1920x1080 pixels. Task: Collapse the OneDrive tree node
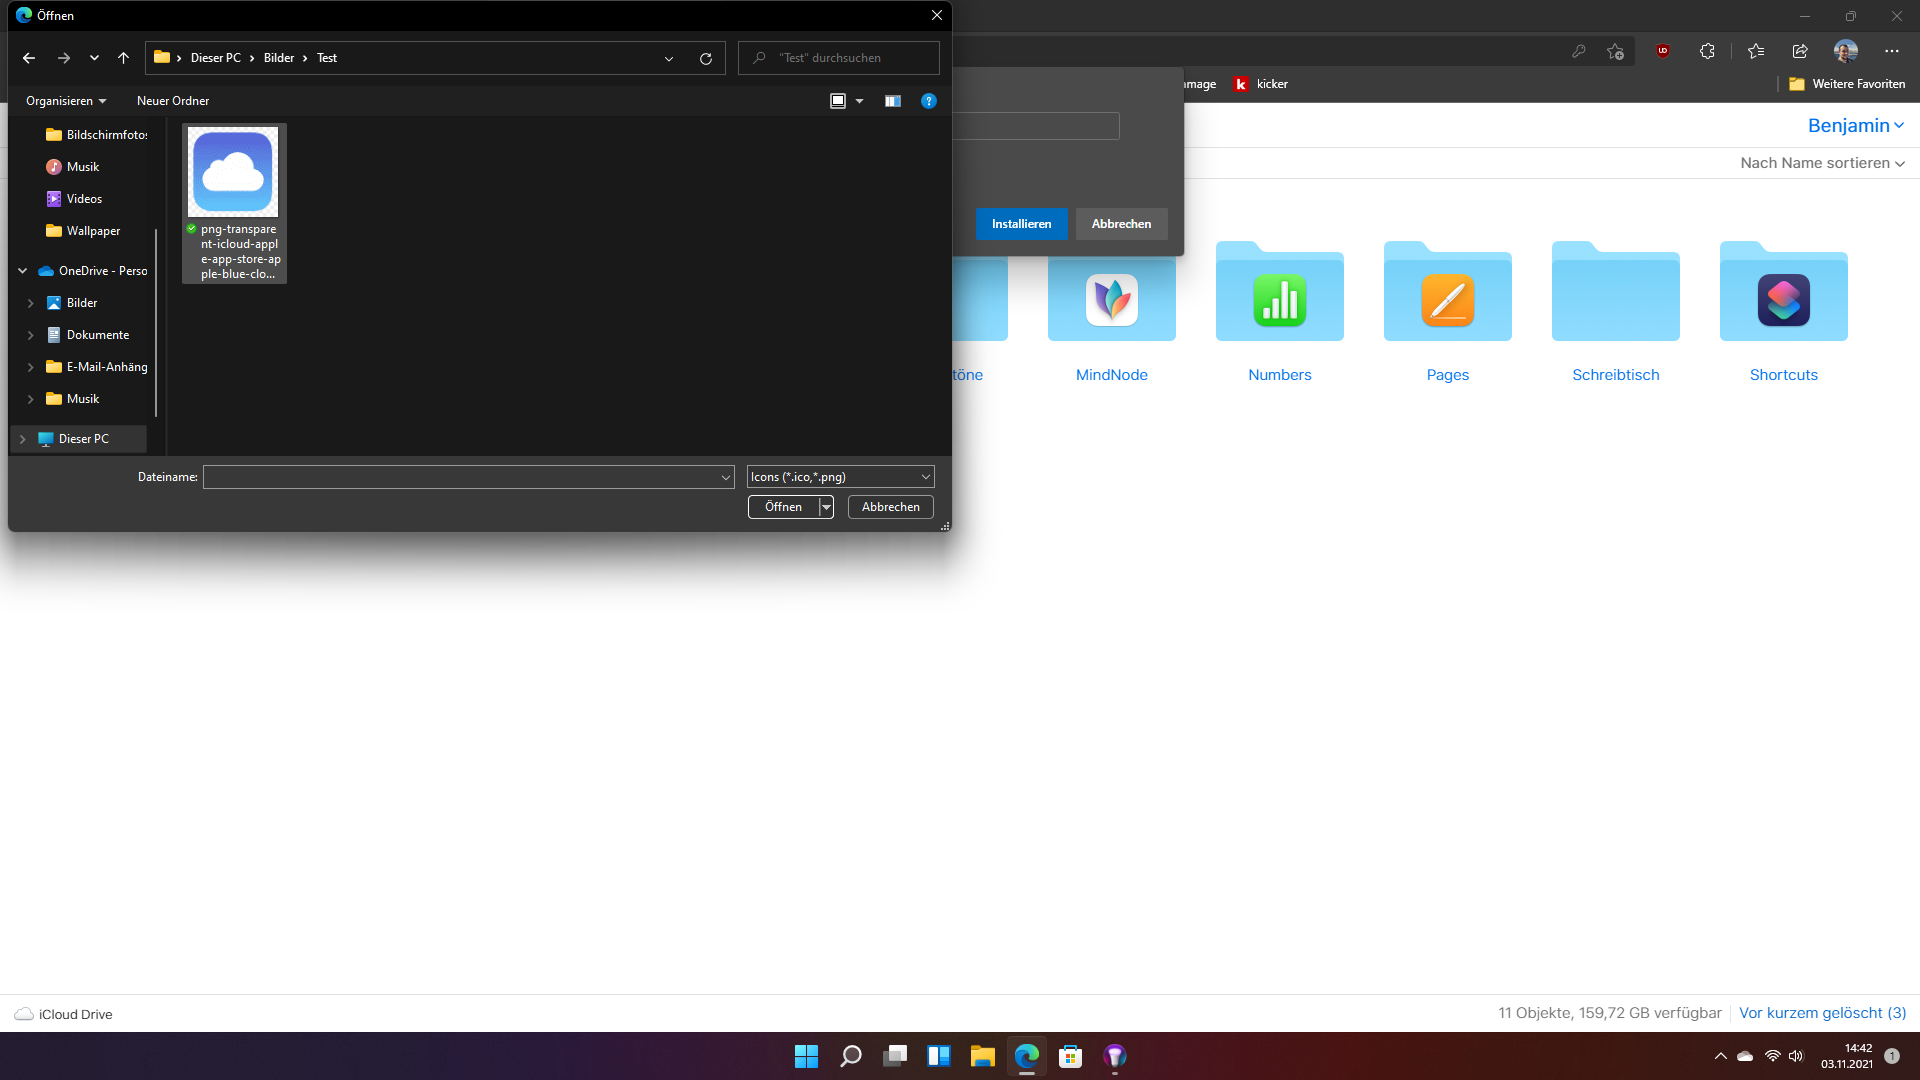[x=23, y=271]
